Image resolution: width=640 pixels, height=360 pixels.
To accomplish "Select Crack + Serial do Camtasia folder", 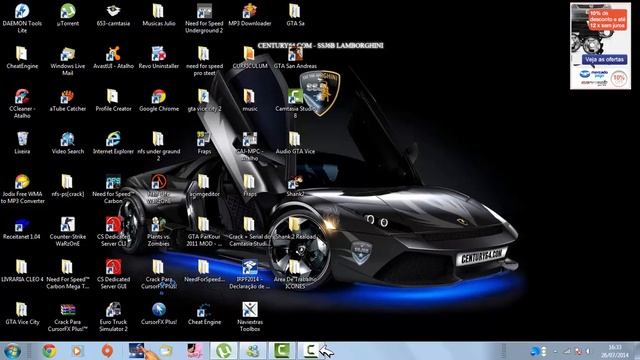I will 250,231.
